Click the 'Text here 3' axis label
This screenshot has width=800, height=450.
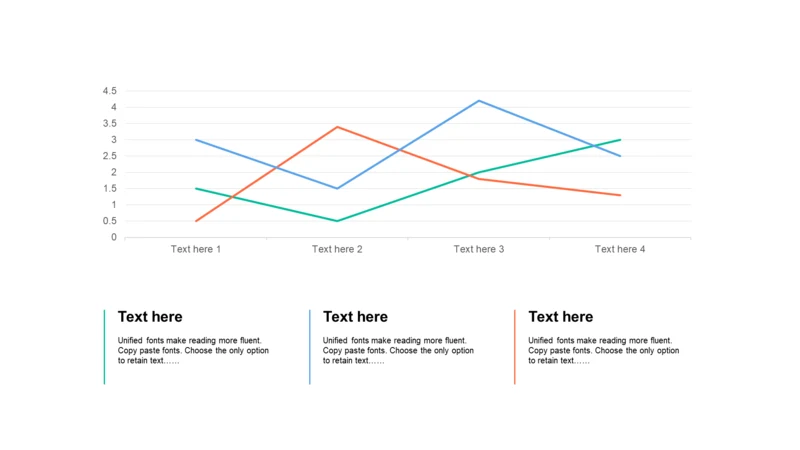(x=479, y=249)
